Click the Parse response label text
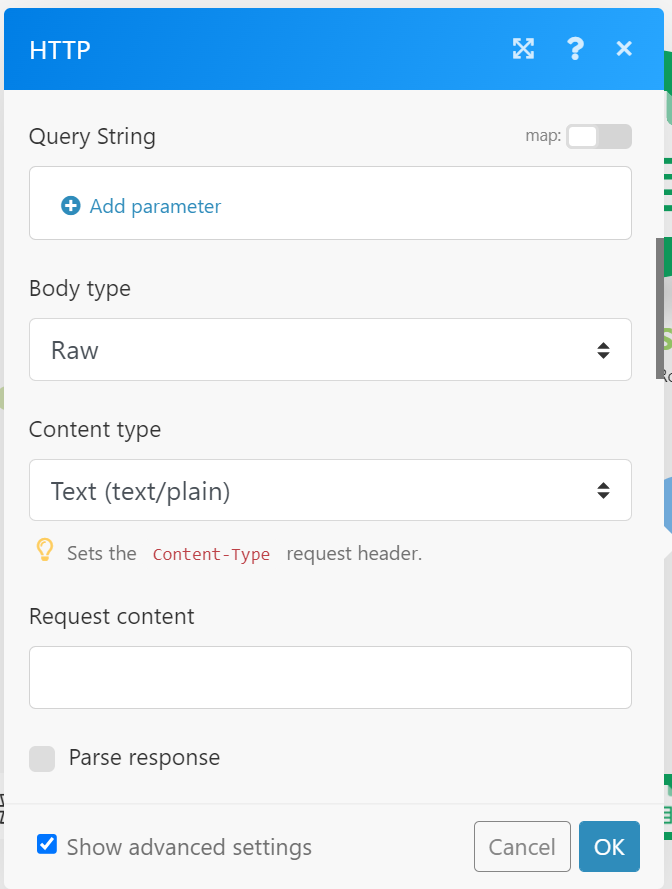The height and width of the screenshot is (889, 672). point(144,757)
